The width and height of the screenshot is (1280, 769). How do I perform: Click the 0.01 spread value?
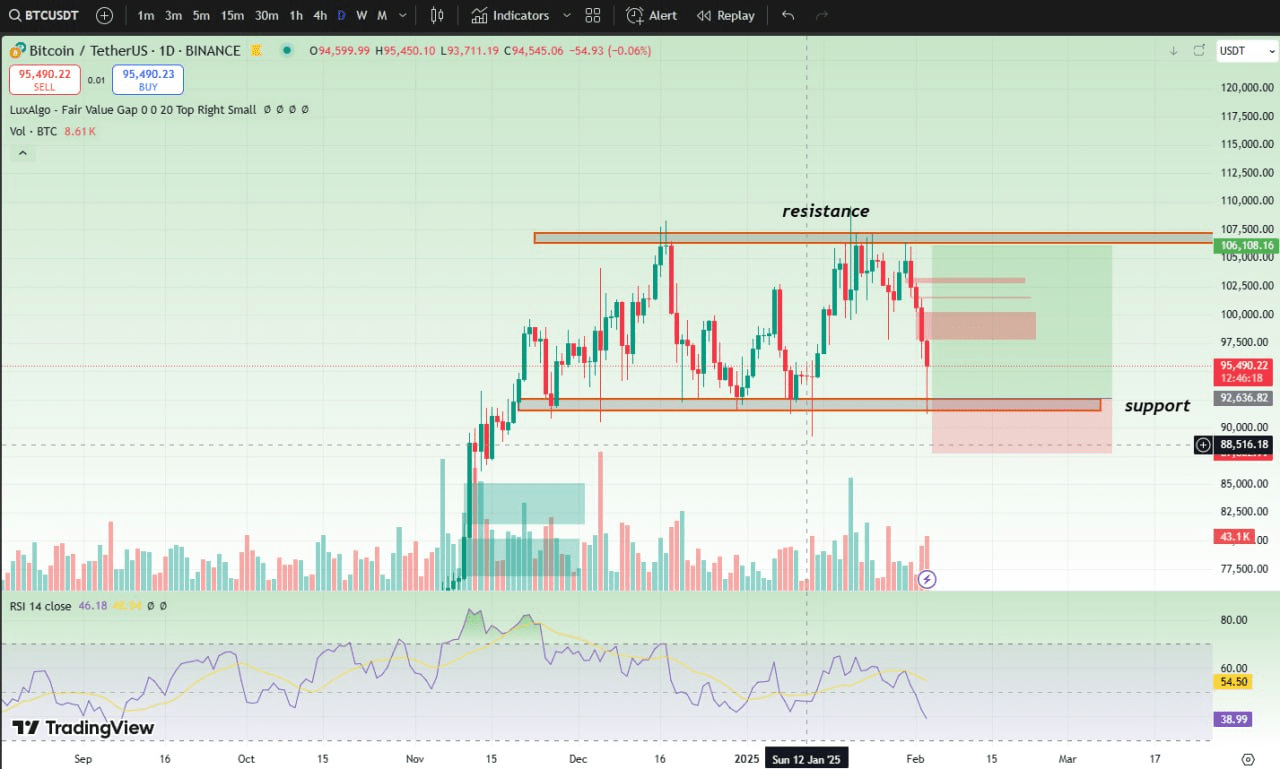point(96,80)
